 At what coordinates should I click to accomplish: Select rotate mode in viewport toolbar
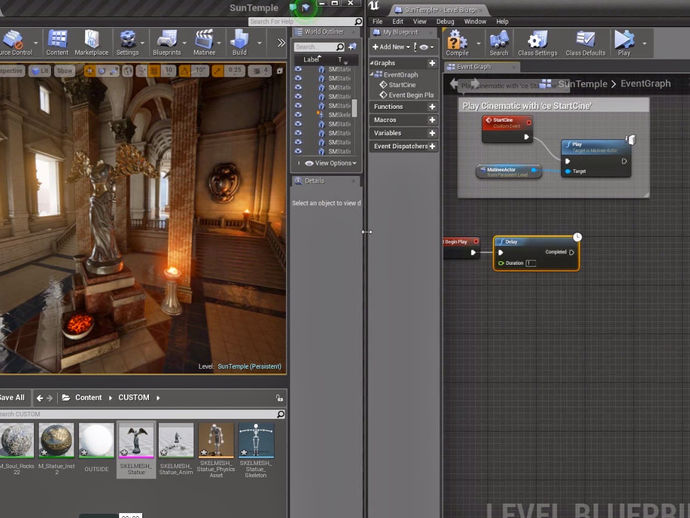(x=102, y=71)
